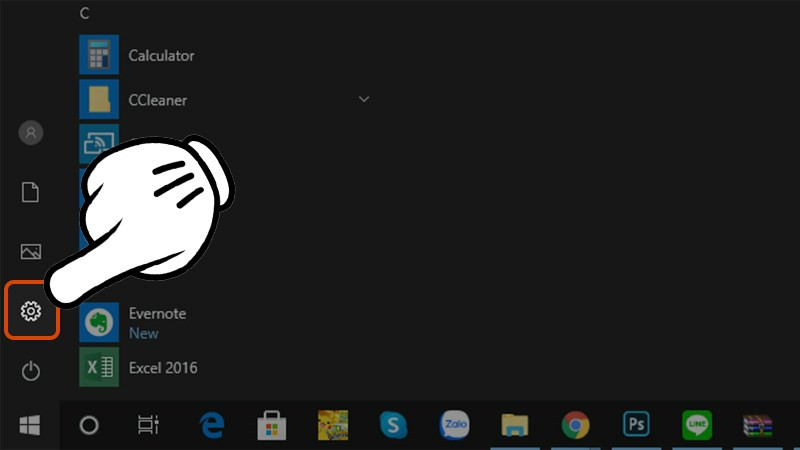
Task: Click the Power icon in Start sidebar
Action: [31, 371]
